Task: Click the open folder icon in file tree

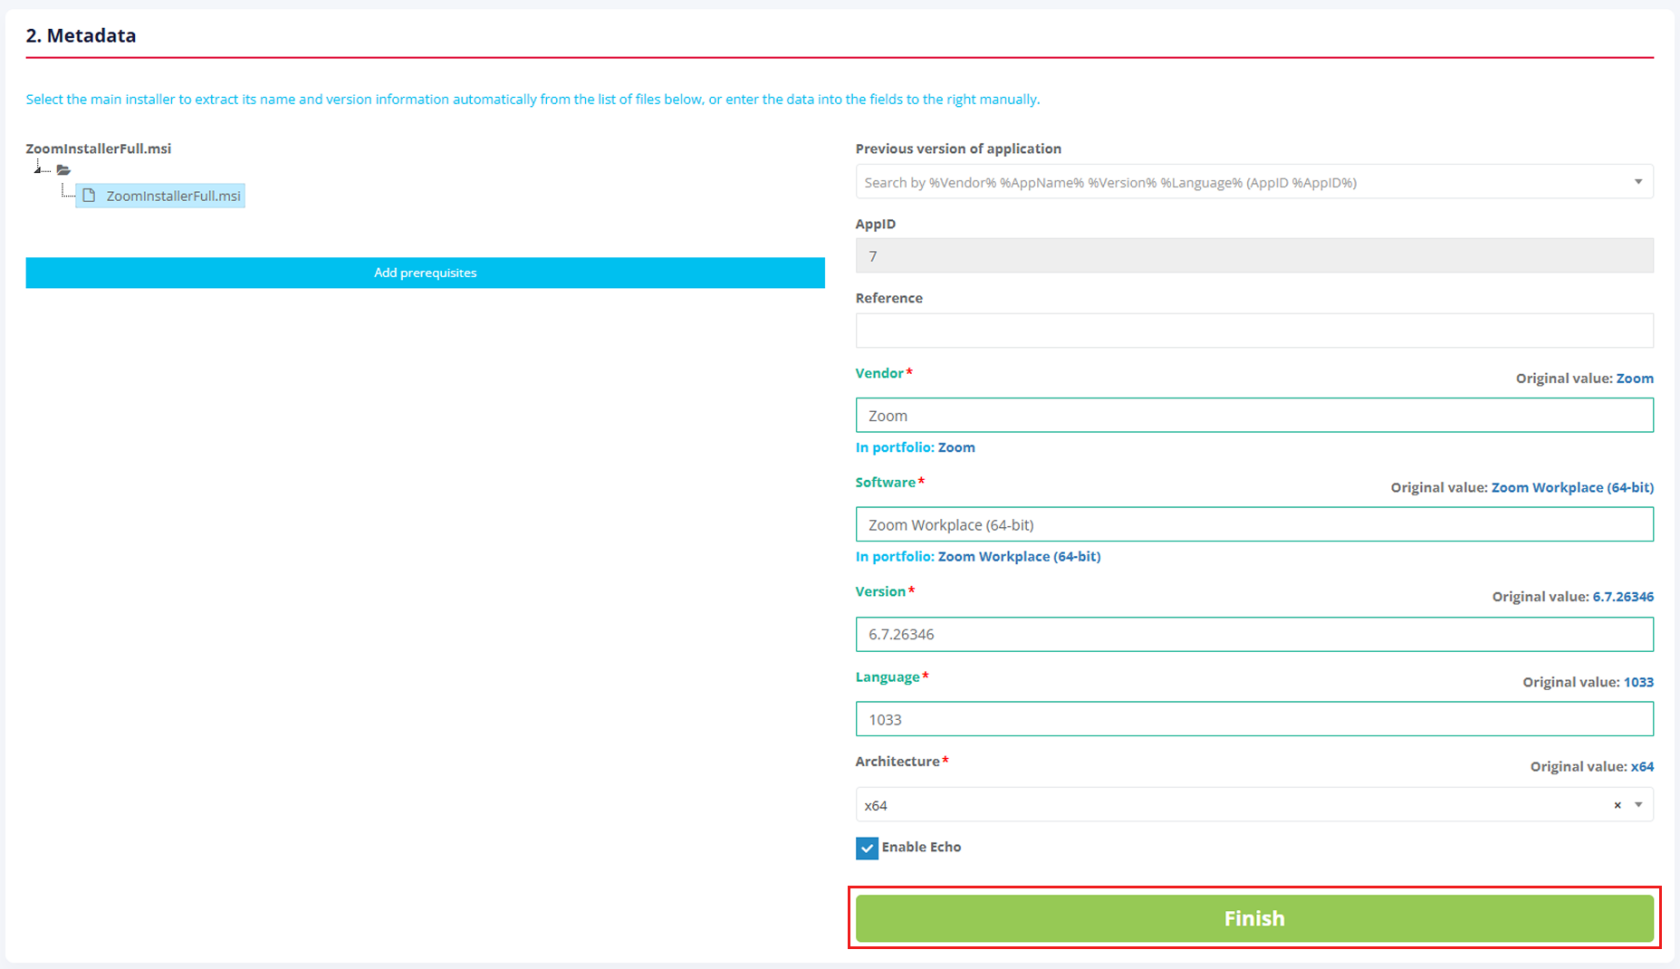Action: pos(63,170)
